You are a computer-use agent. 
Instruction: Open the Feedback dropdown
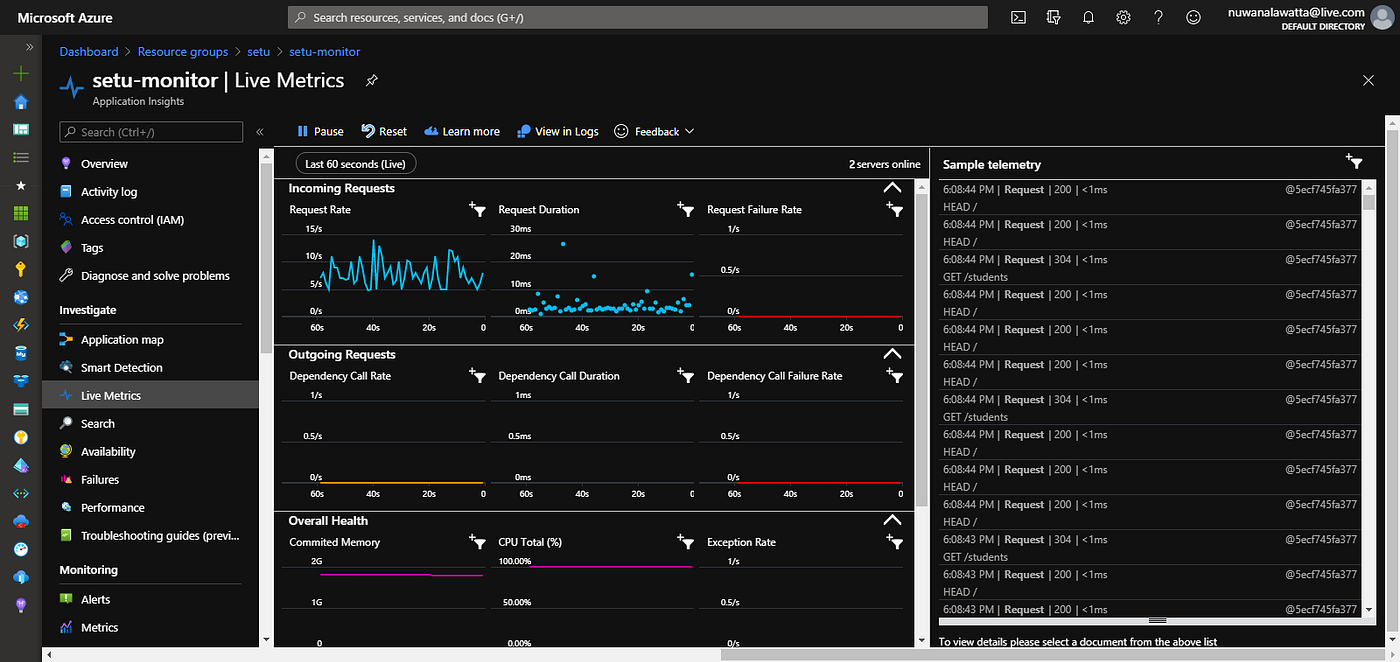(653, 131)
